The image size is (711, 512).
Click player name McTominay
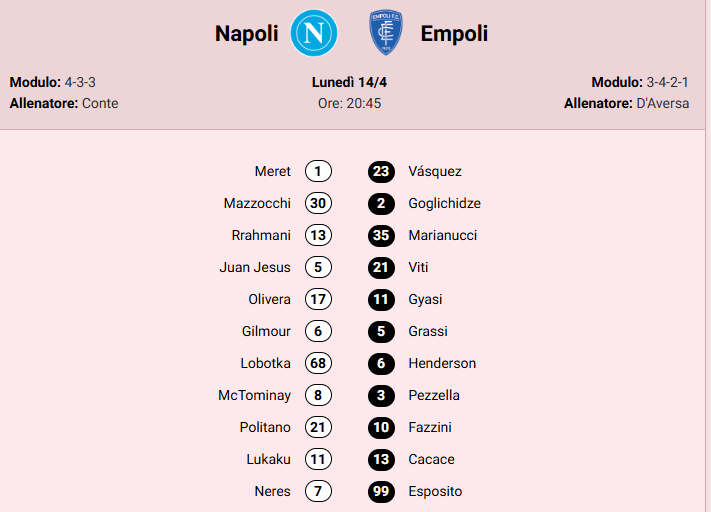[x=254, y=395]
